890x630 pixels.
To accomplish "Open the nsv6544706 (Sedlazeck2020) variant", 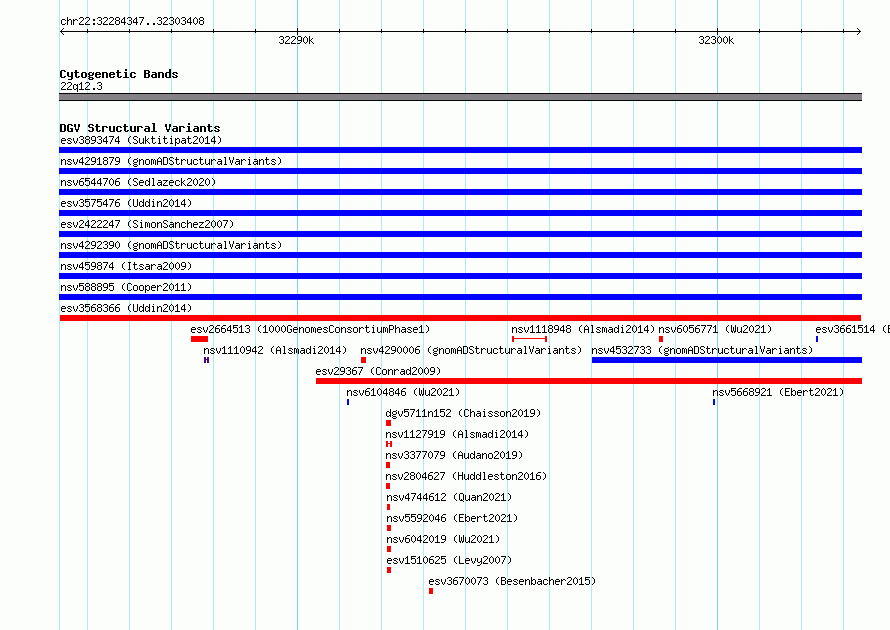I will 138,182.
